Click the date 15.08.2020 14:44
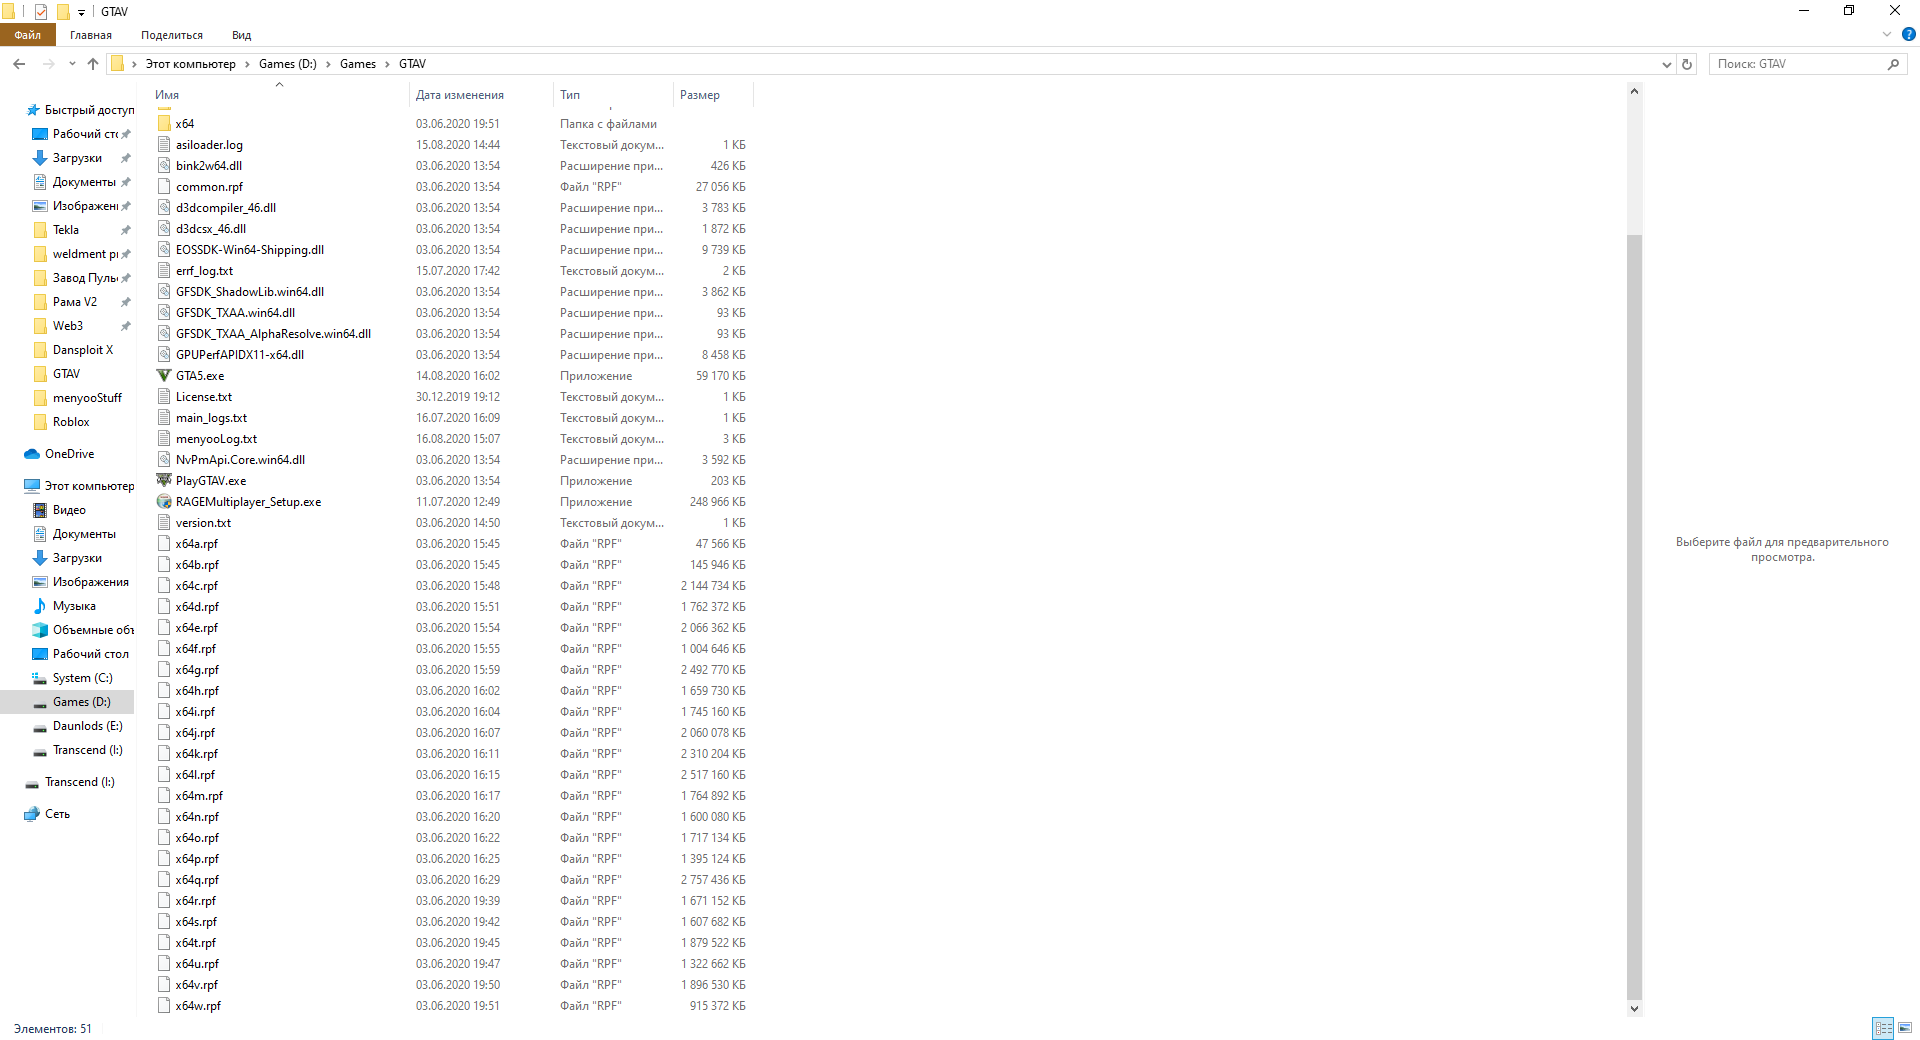This screenshot has width=1920, height=1040. tap(458, 145)
